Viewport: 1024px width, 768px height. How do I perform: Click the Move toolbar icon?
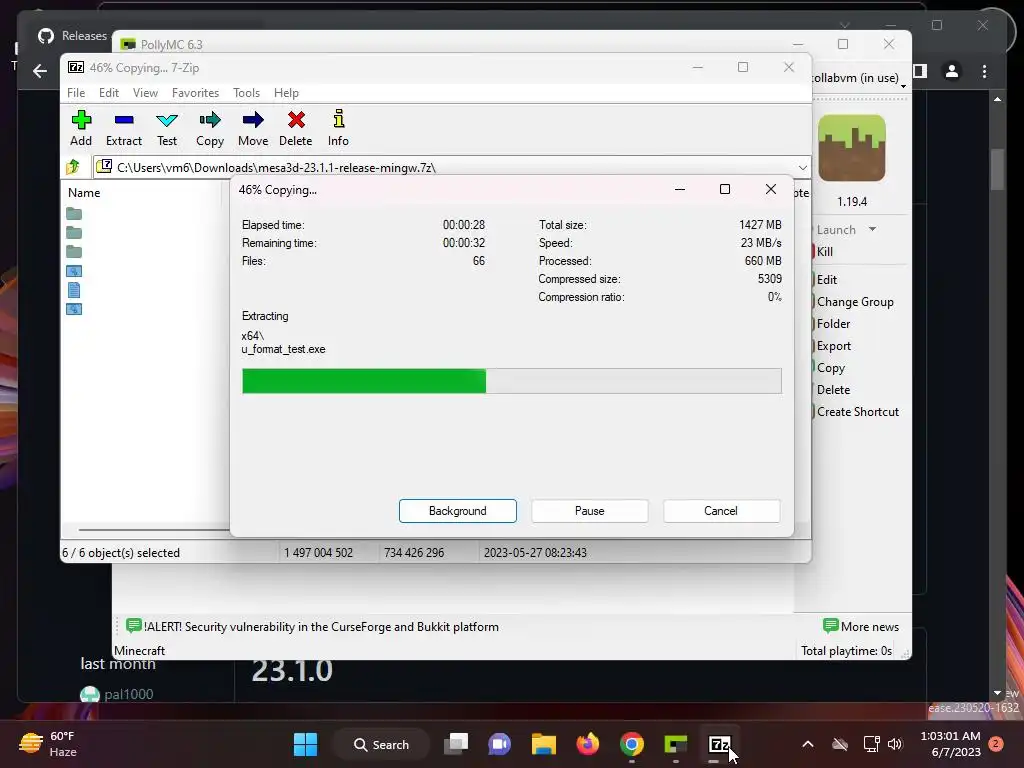pyautogui.click(x=253, y=128)
